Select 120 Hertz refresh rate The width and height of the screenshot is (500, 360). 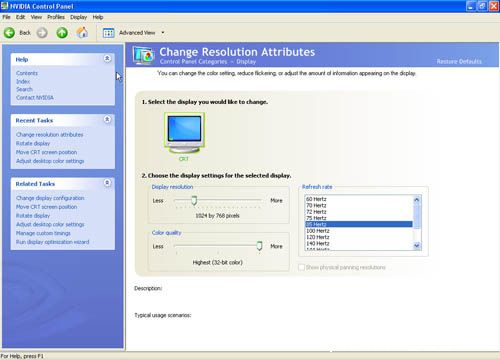click(359, 237)
